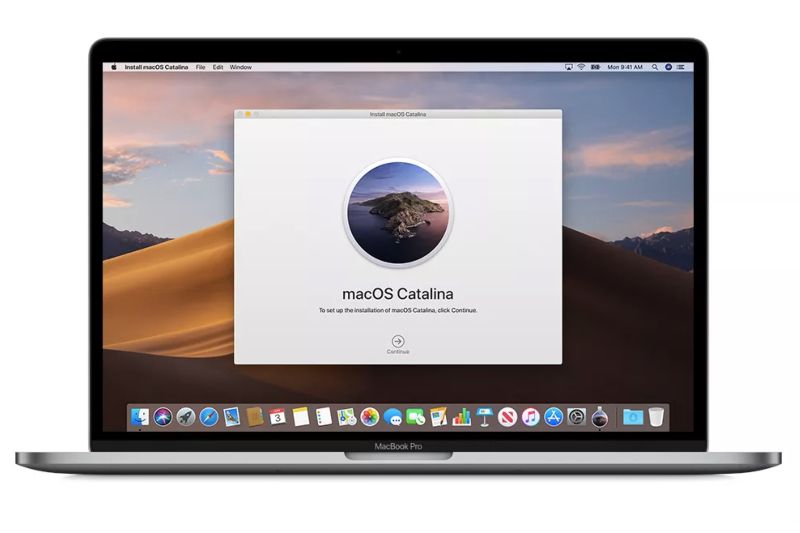
Task: Open Photos app in the Dock
Action: point(370,416)
